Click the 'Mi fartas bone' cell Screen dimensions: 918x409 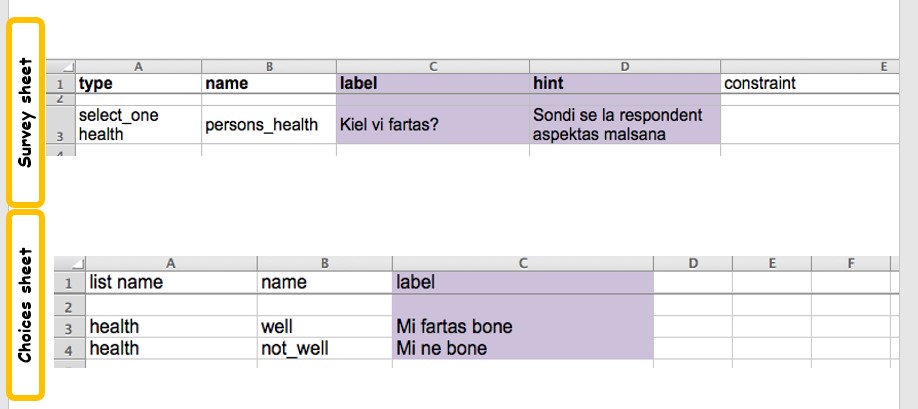522,327
